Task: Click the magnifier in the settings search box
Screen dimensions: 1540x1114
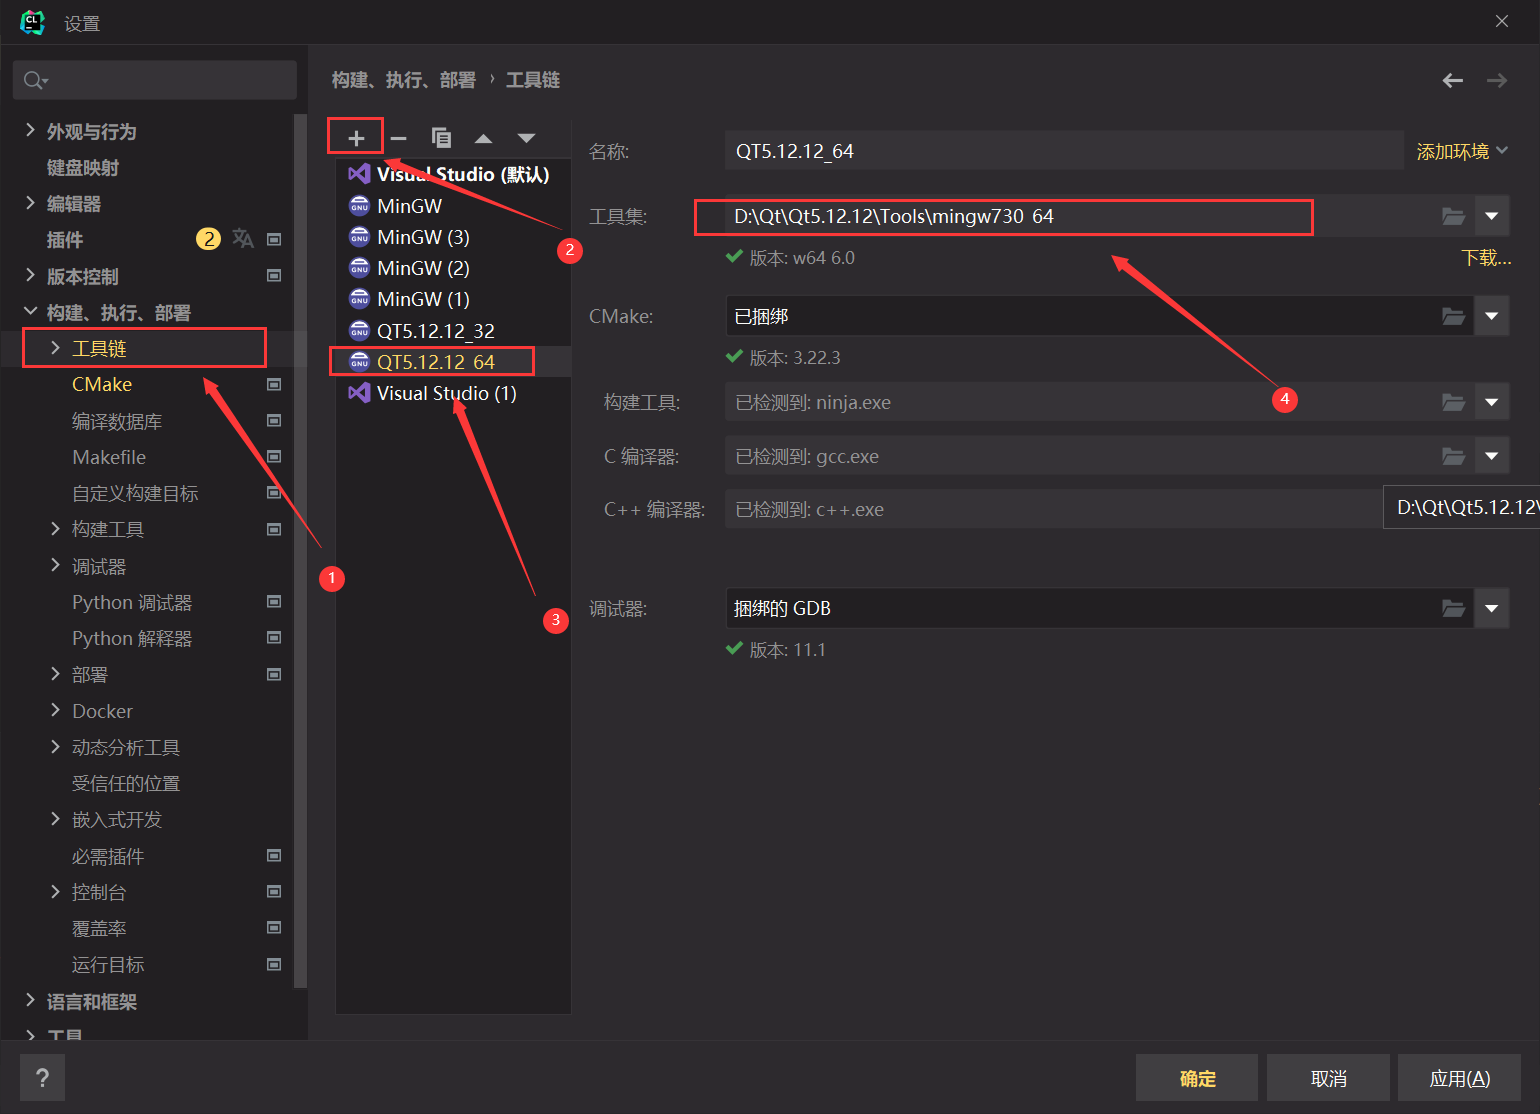Action: coord(32,80)
